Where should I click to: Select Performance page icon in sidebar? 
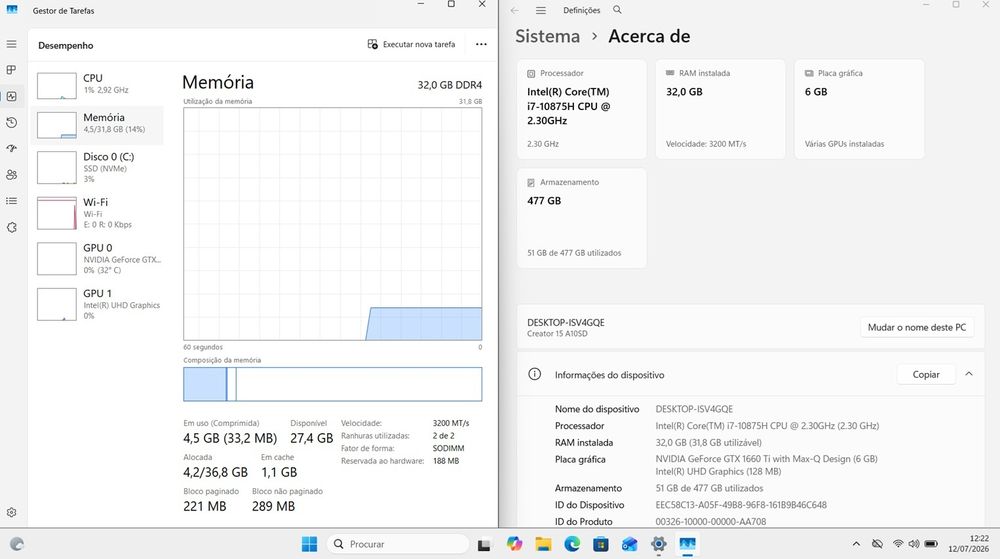11,96
